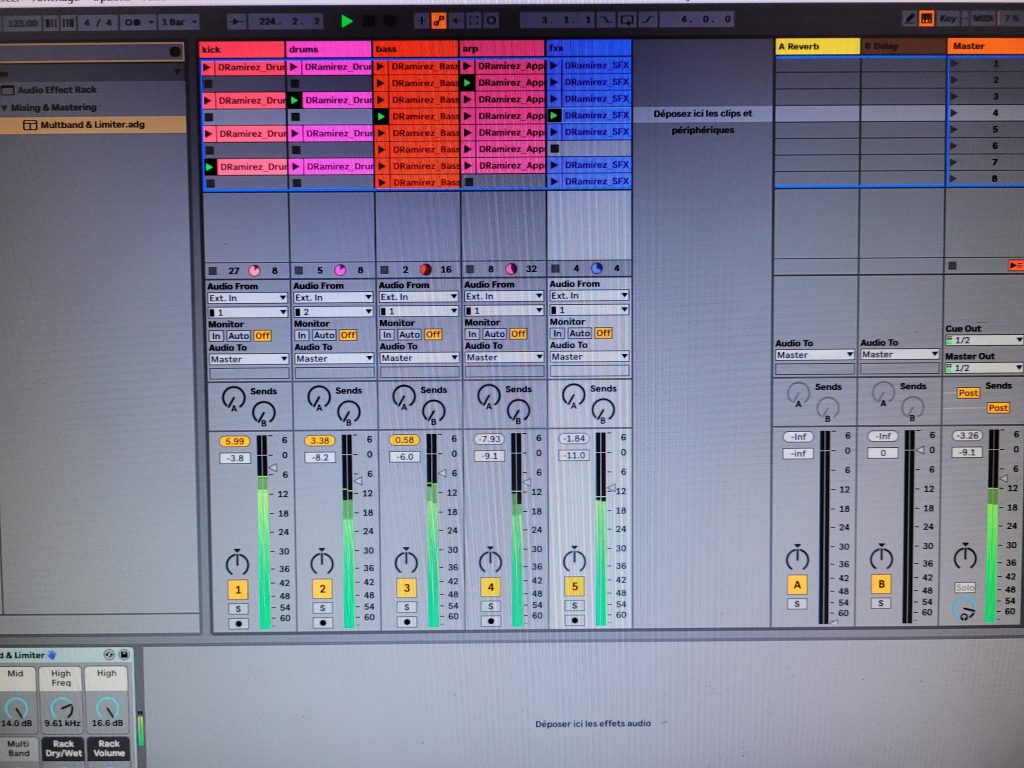Click the Solo cue button on Master
The width and height of the screenshot is (1024, 768).
pyautogui.click(x=965, y=588)
